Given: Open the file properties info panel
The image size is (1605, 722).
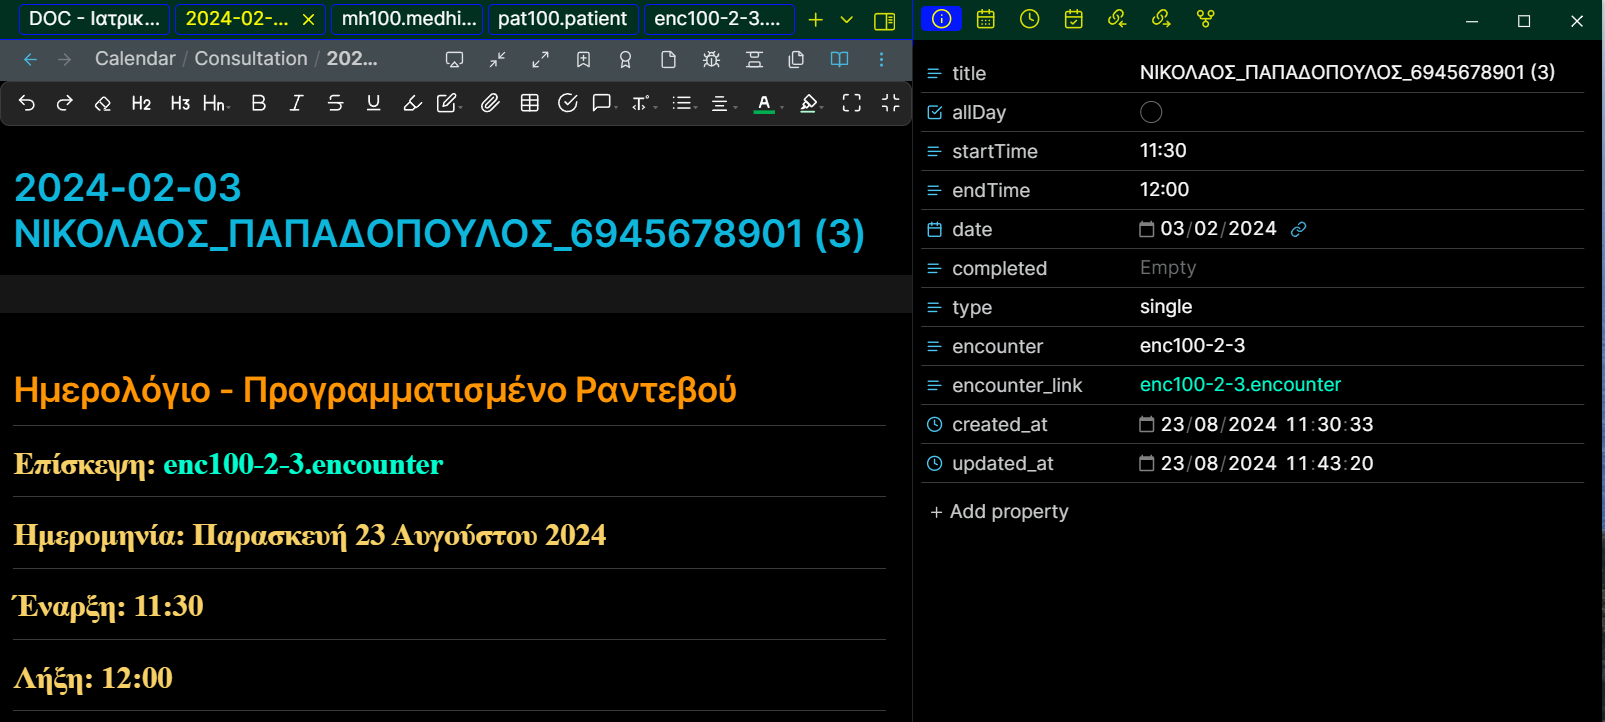Looking at the screenshot, I should [941, 19].
